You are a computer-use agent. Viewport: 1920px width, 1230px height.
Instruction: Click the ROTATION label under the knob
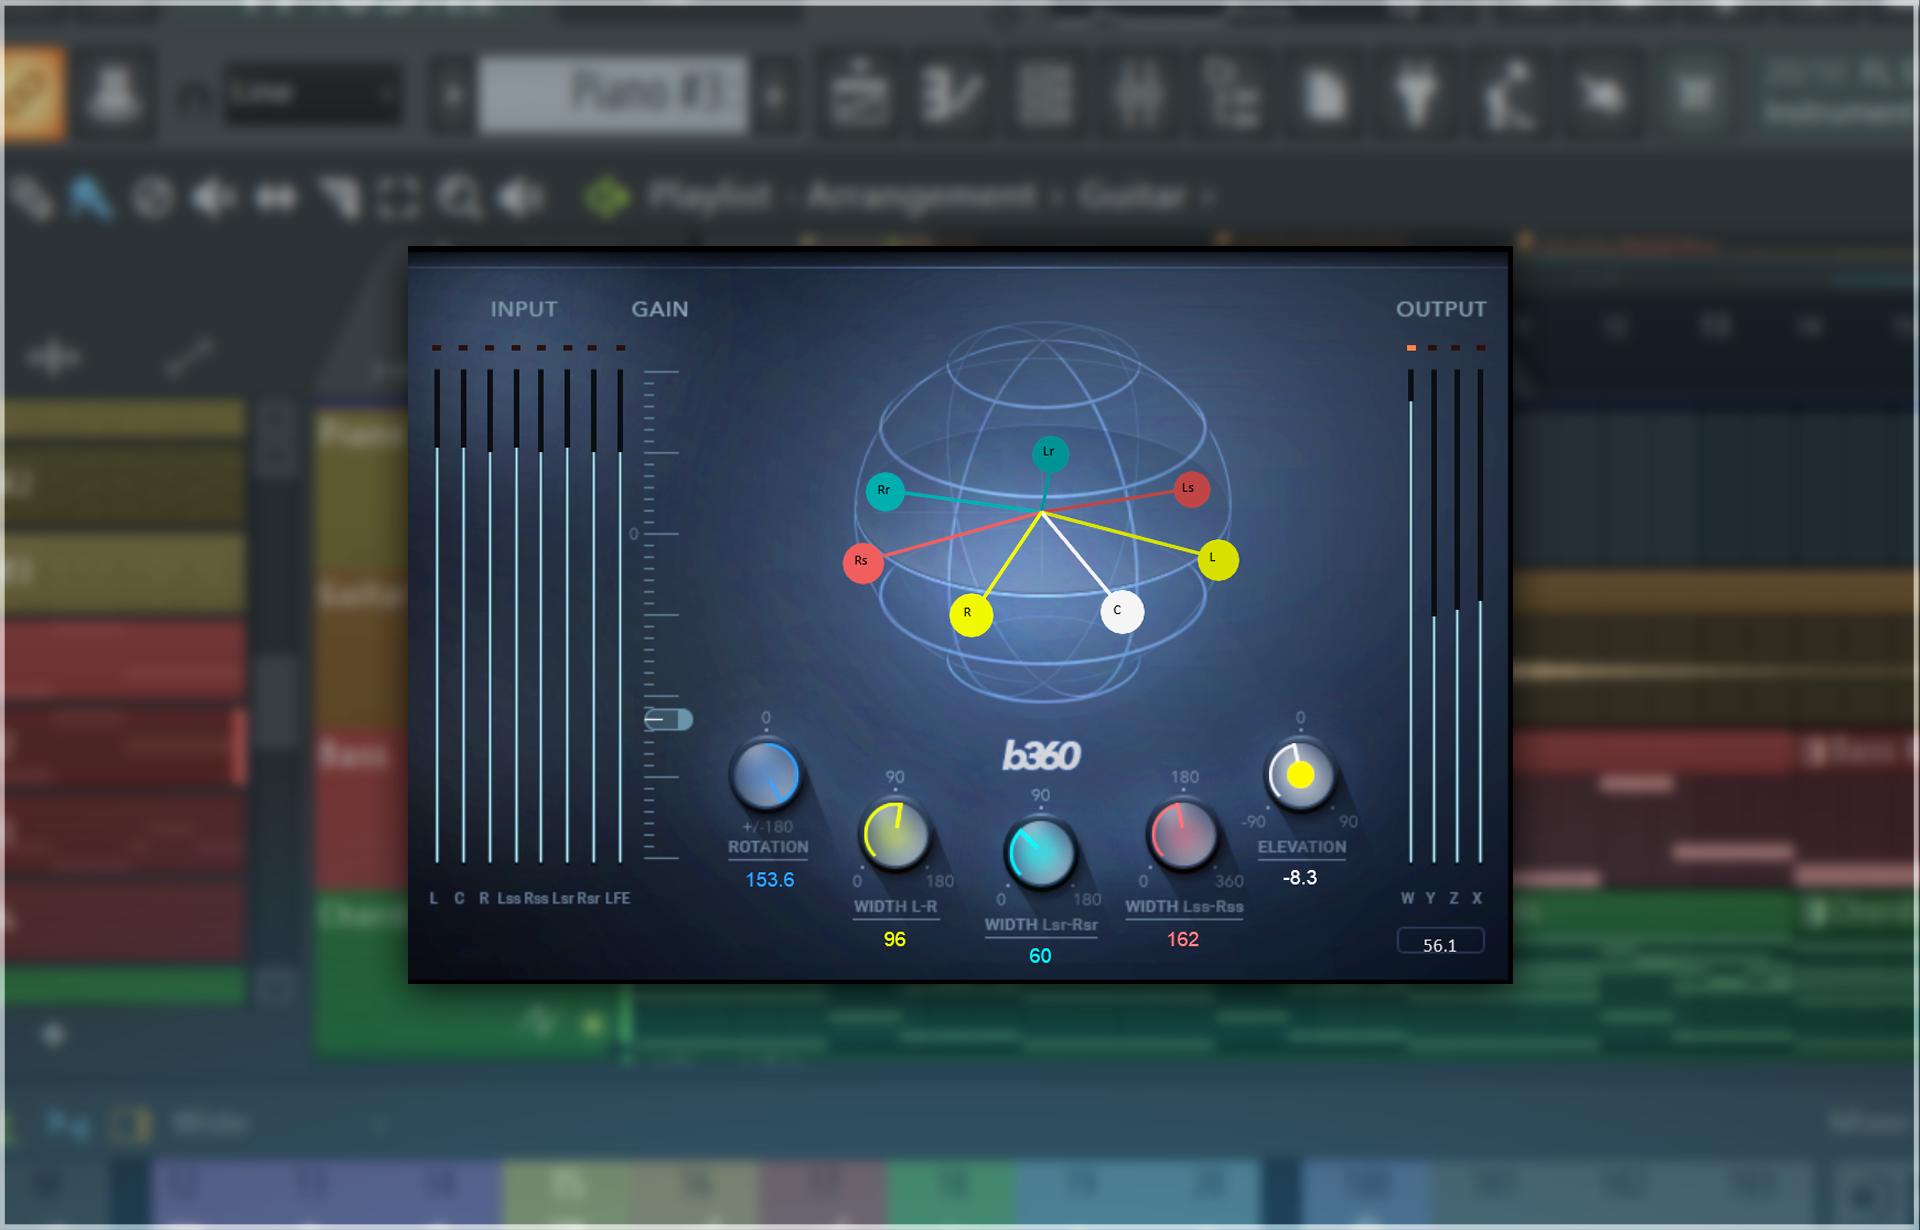pyautogui.click(x=768, y=847)
